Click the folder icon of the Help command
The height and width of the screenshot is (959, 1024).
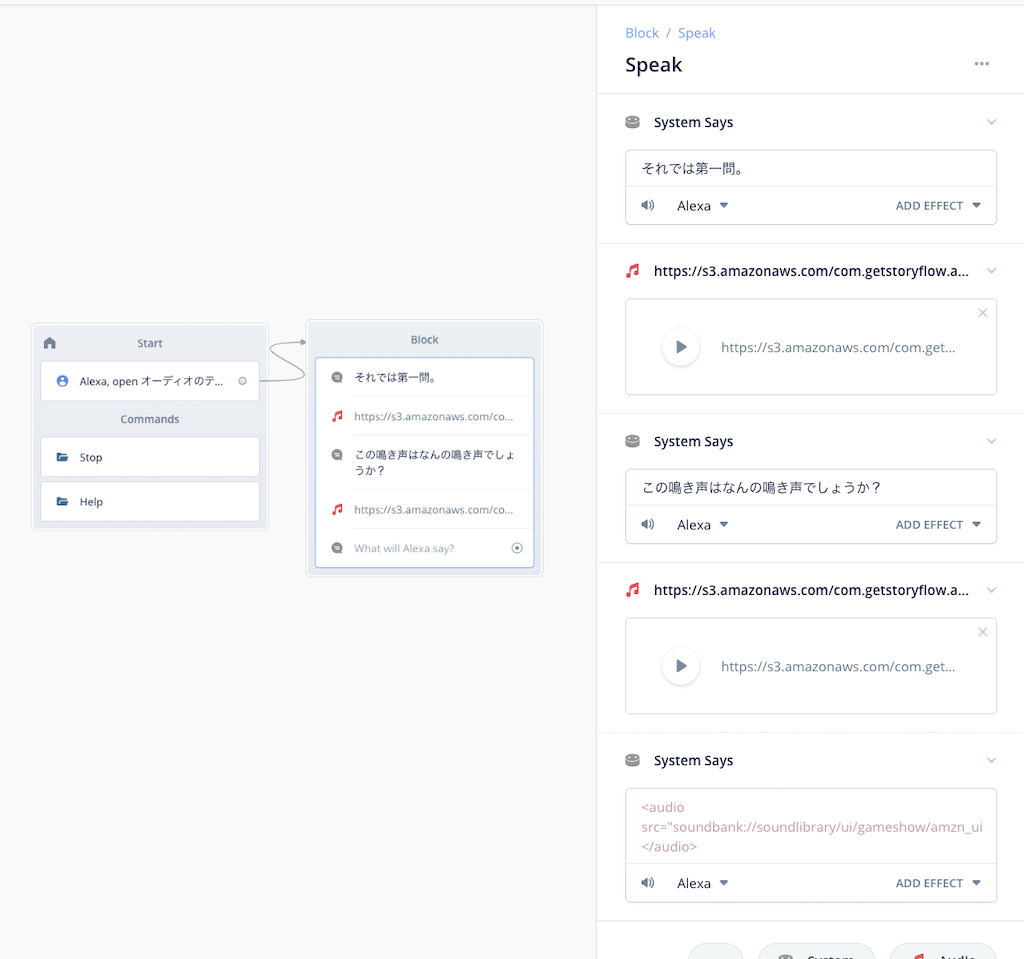tap(62, 501)
